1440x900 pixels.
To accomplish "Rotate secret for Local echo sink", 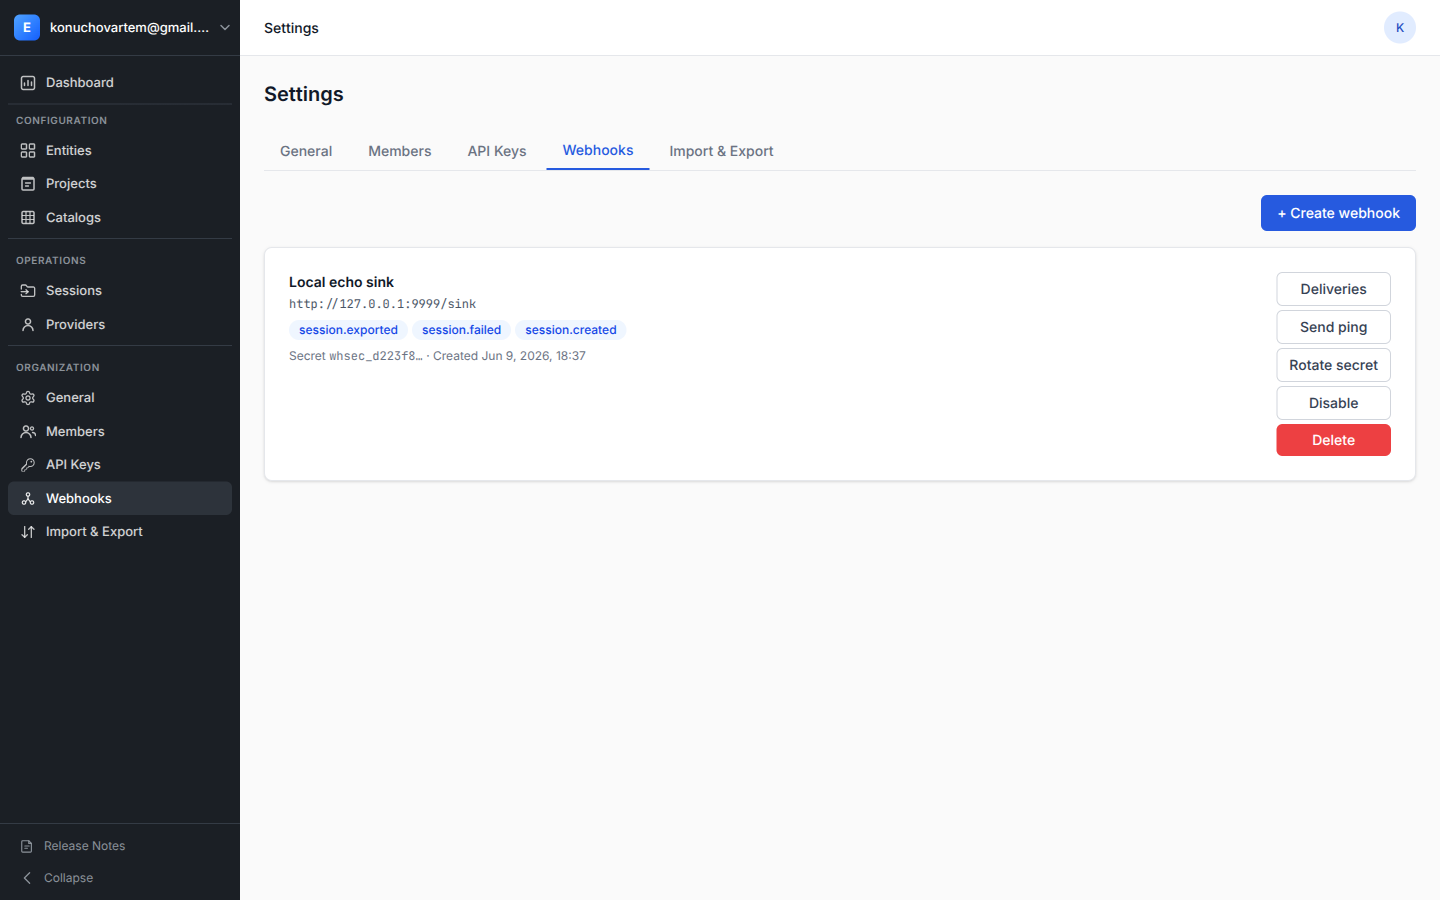I will click(1333, 365).
